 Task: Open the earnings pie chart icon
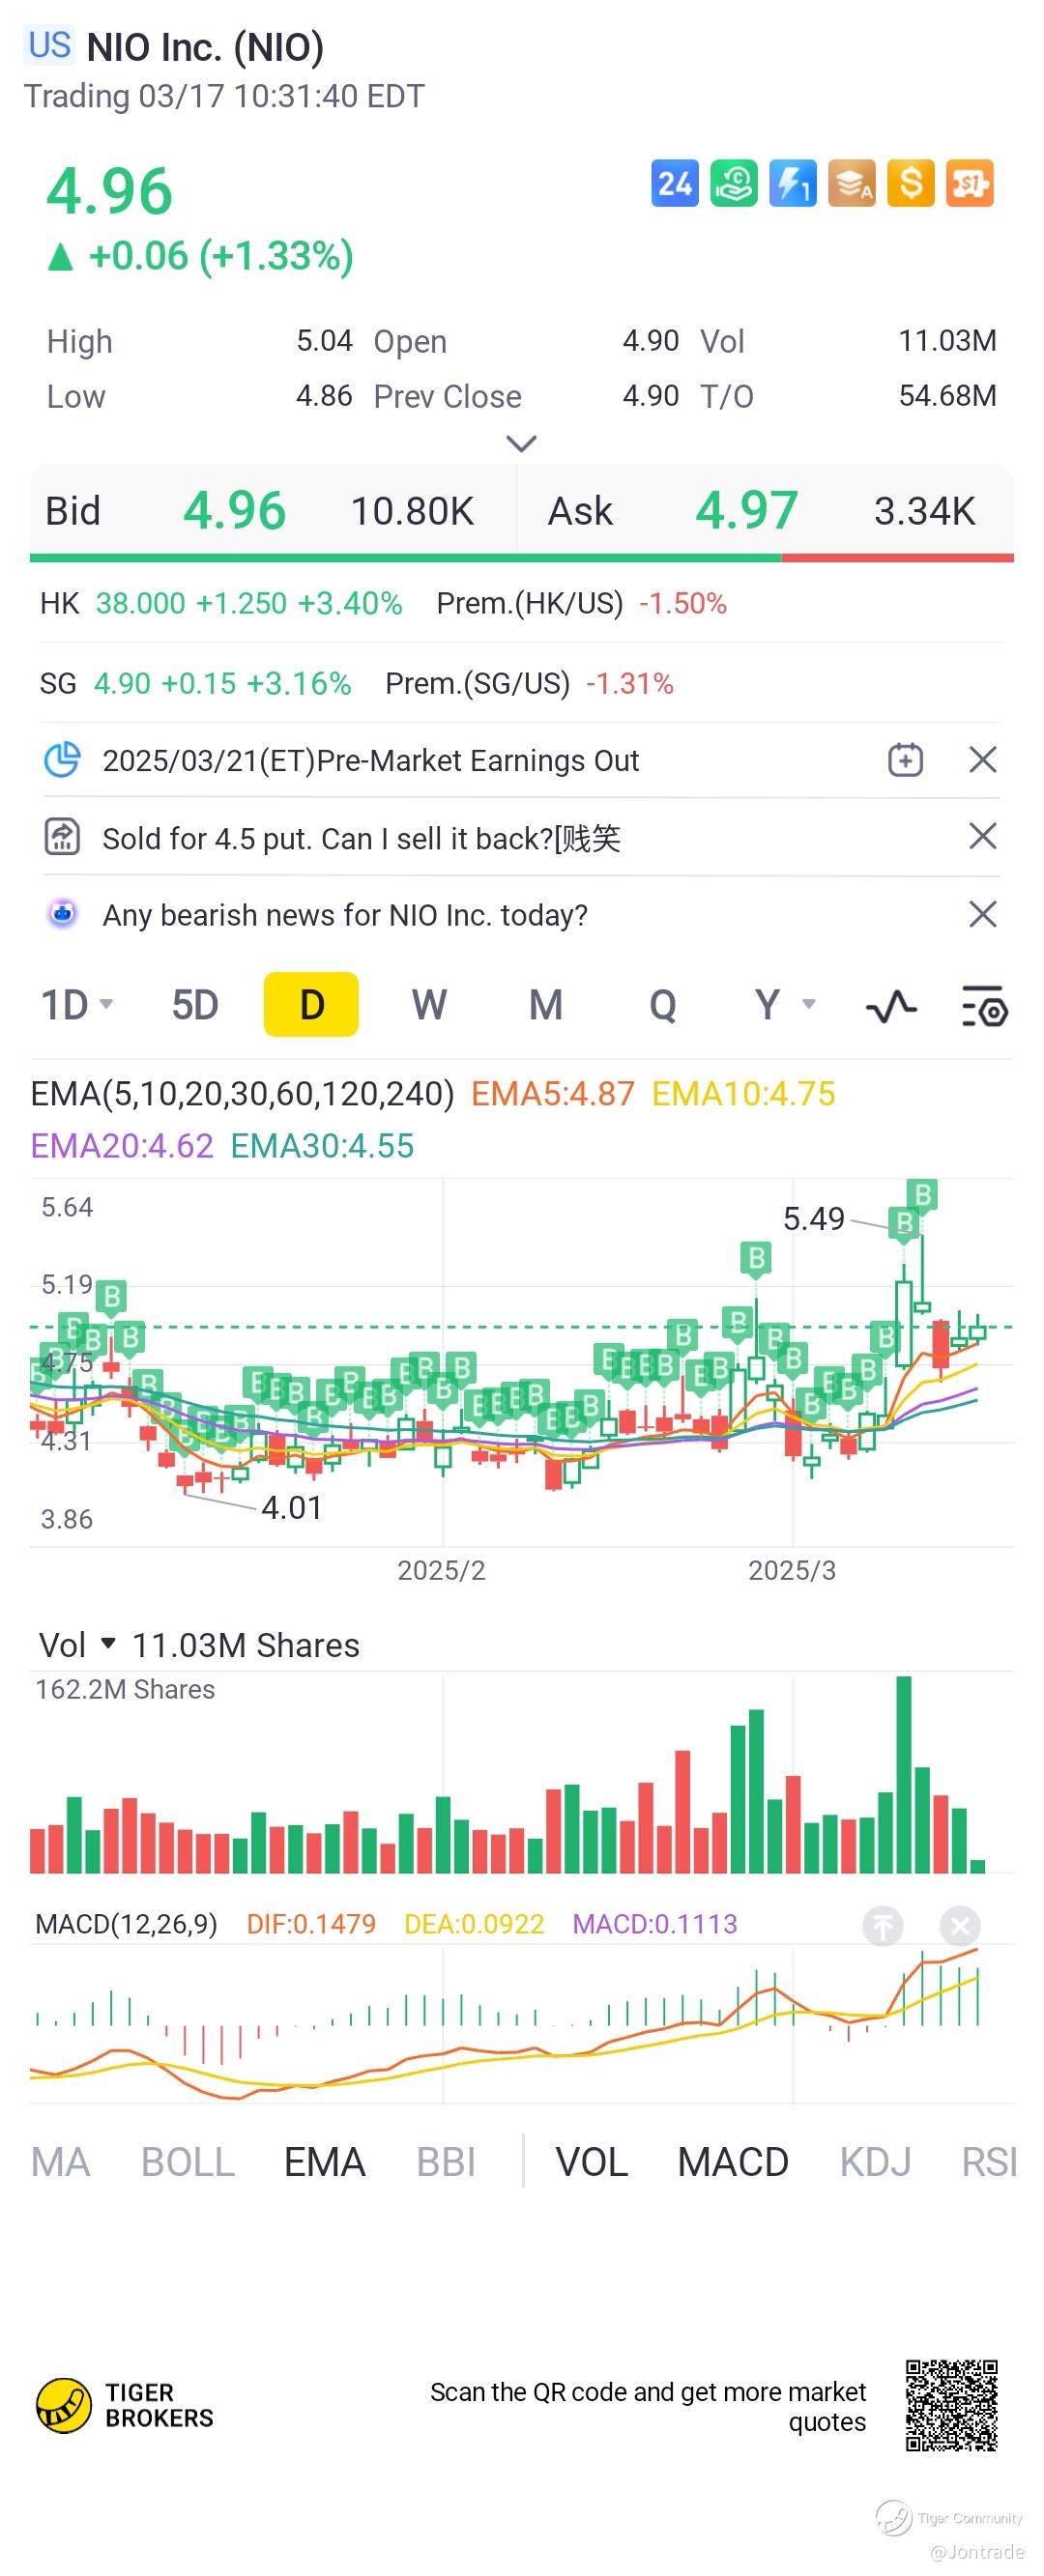pyautogui.click(x=62, y=760)
